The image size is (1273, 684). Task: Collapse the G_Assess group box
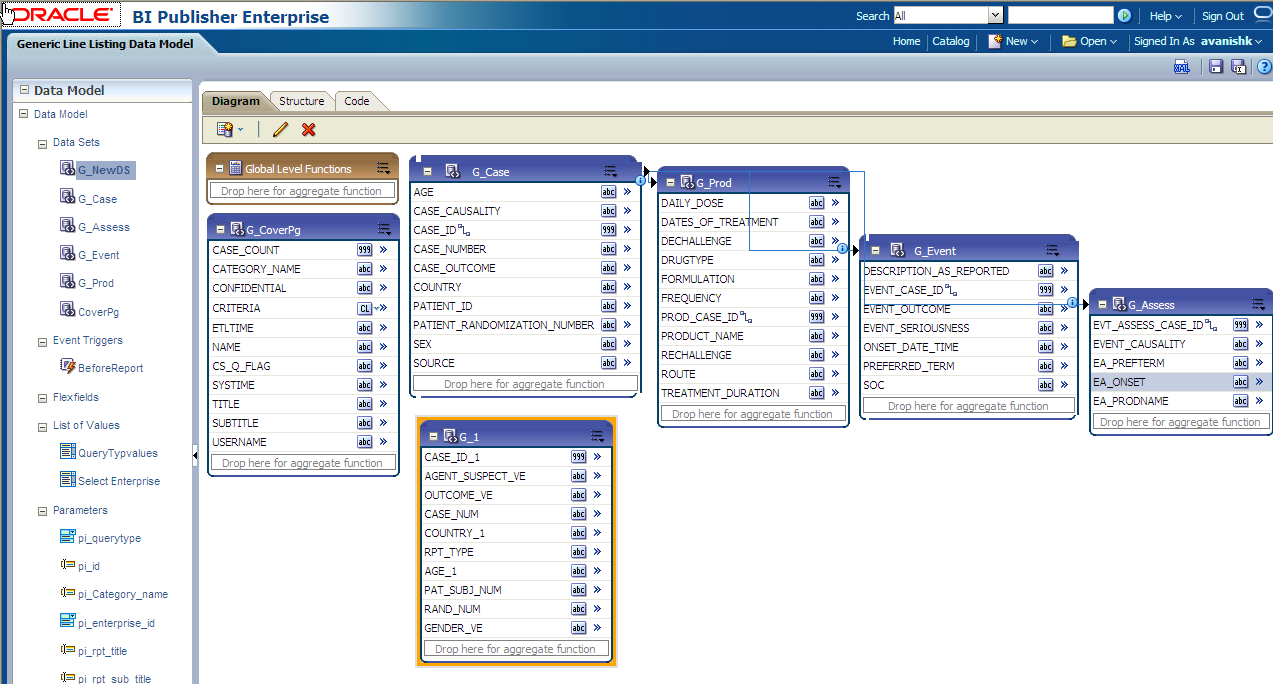click(1103, 305)
